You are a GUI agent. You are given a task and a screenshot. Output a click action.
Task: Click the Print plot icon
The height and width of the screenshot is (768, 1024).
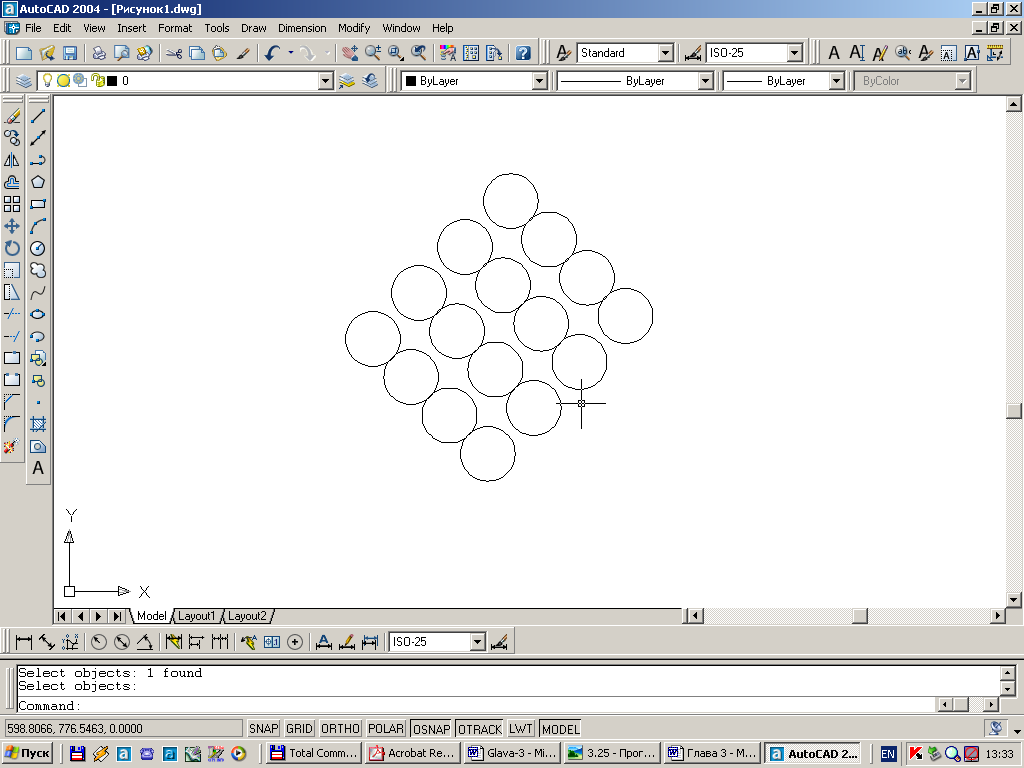[99, 53]
